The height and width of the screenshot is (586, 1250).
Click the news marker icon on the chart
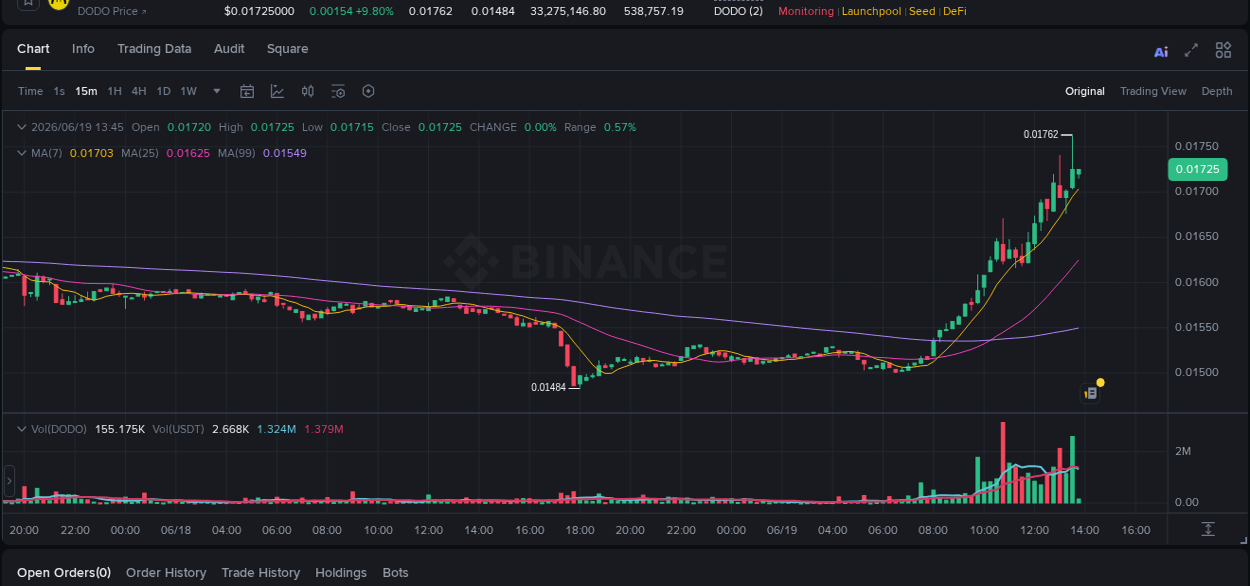click(1091, 394)
